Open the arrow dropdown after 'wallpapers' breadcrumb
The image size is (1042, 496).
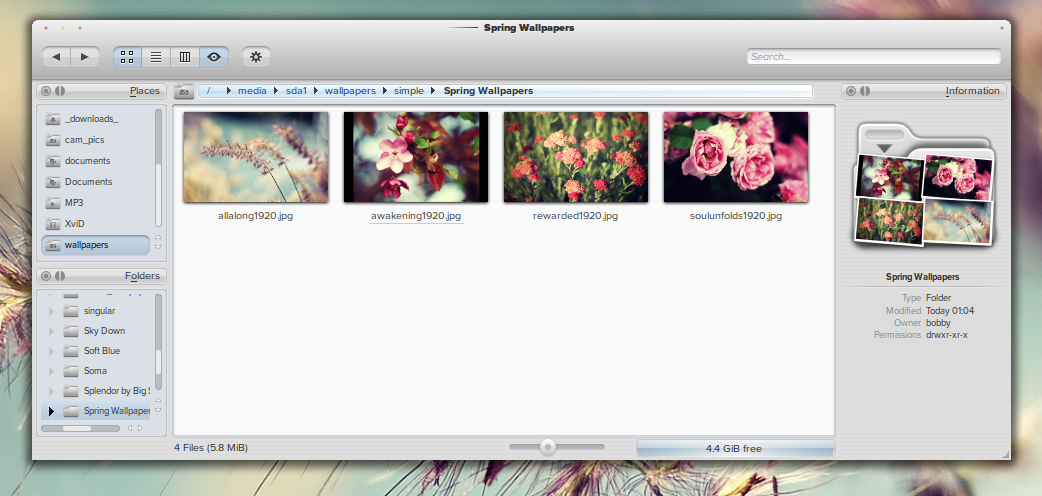click(385, 91)
